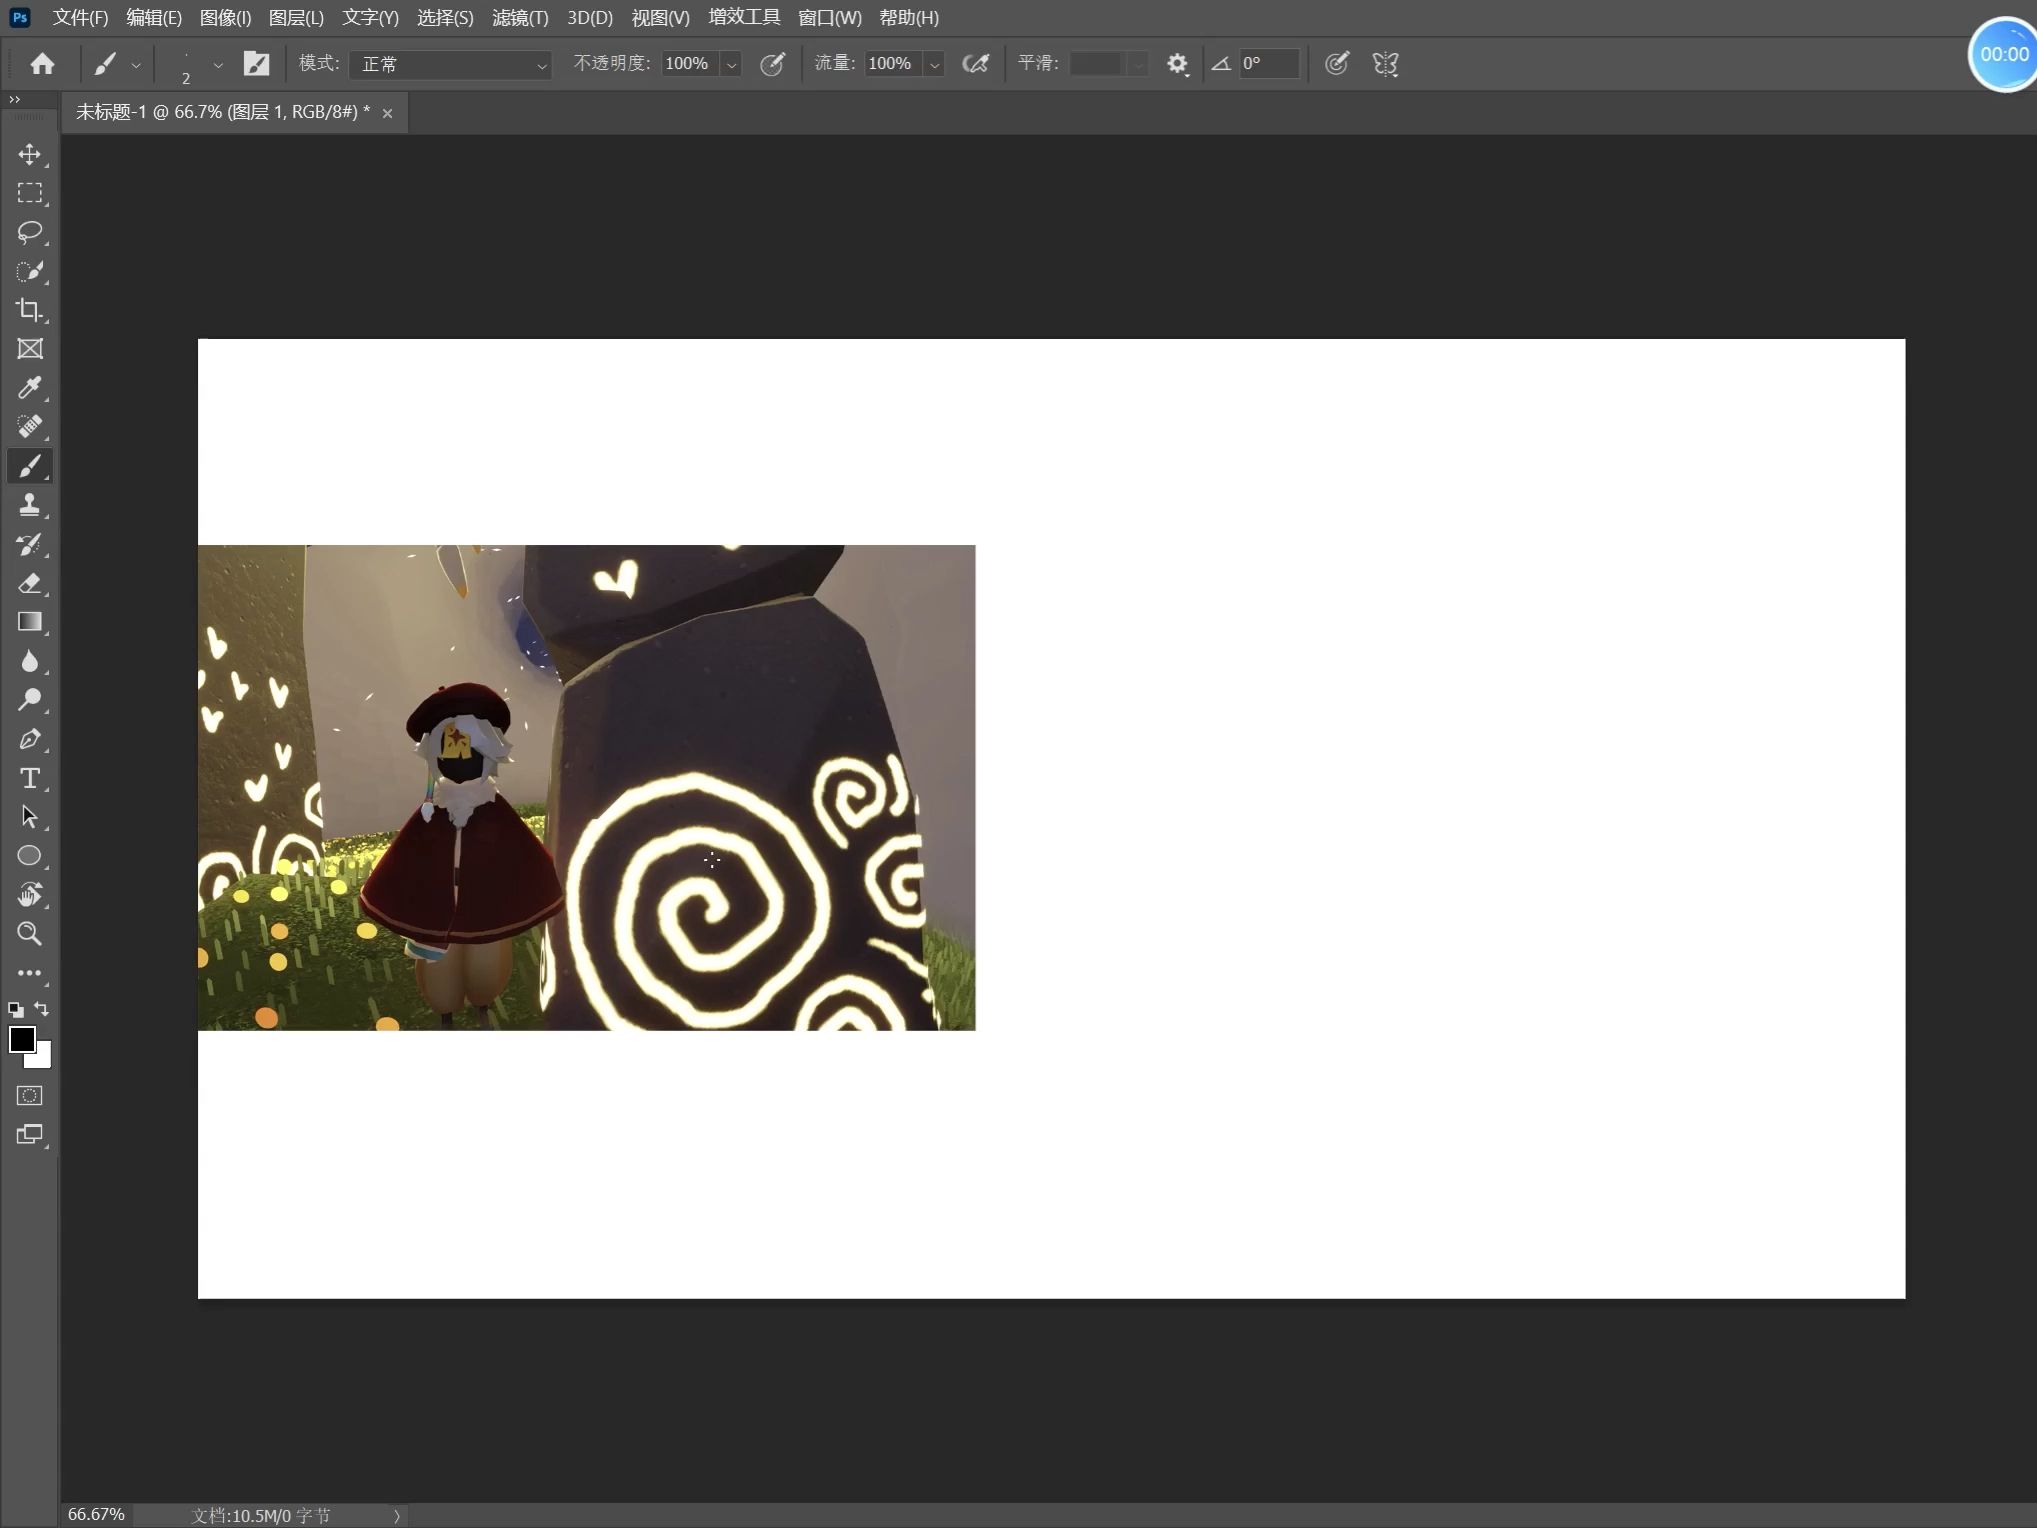Open the tool preset picker arrow
Image resolution: width=2037 pixels, height=1528 pixels.
tap(136, 65)
